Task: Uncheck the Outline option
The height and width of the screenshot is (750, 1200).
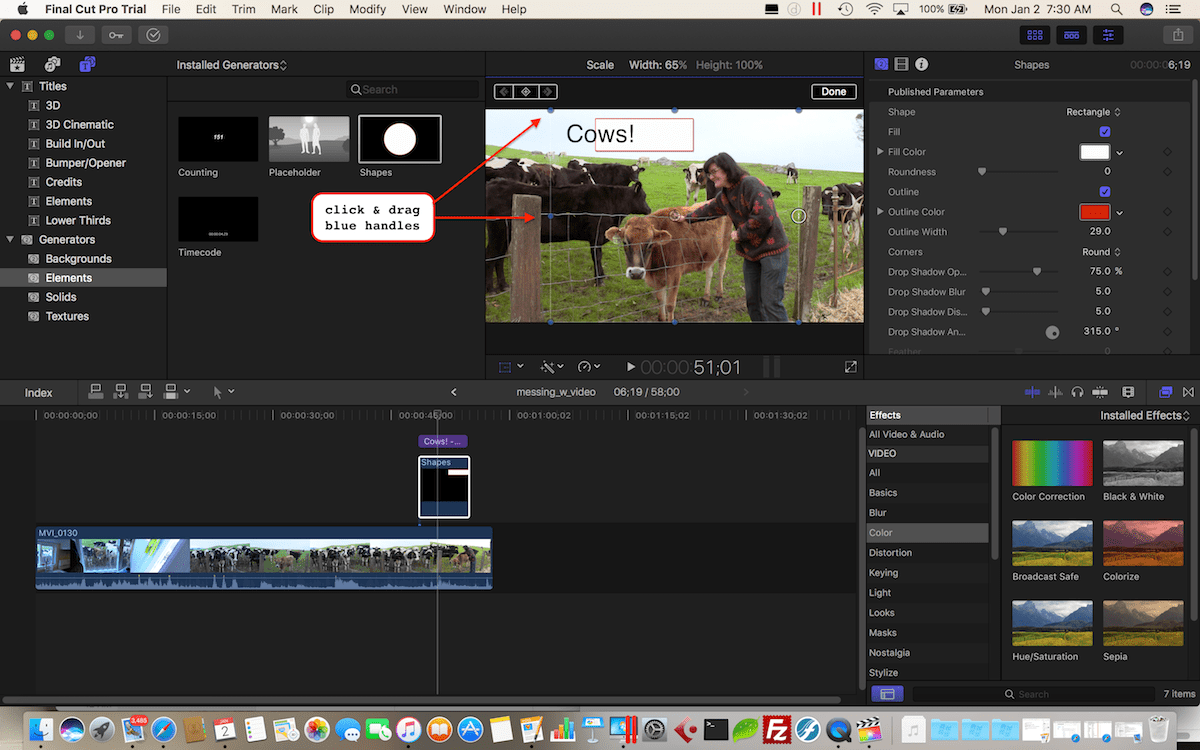Action: pos(1104,191)
